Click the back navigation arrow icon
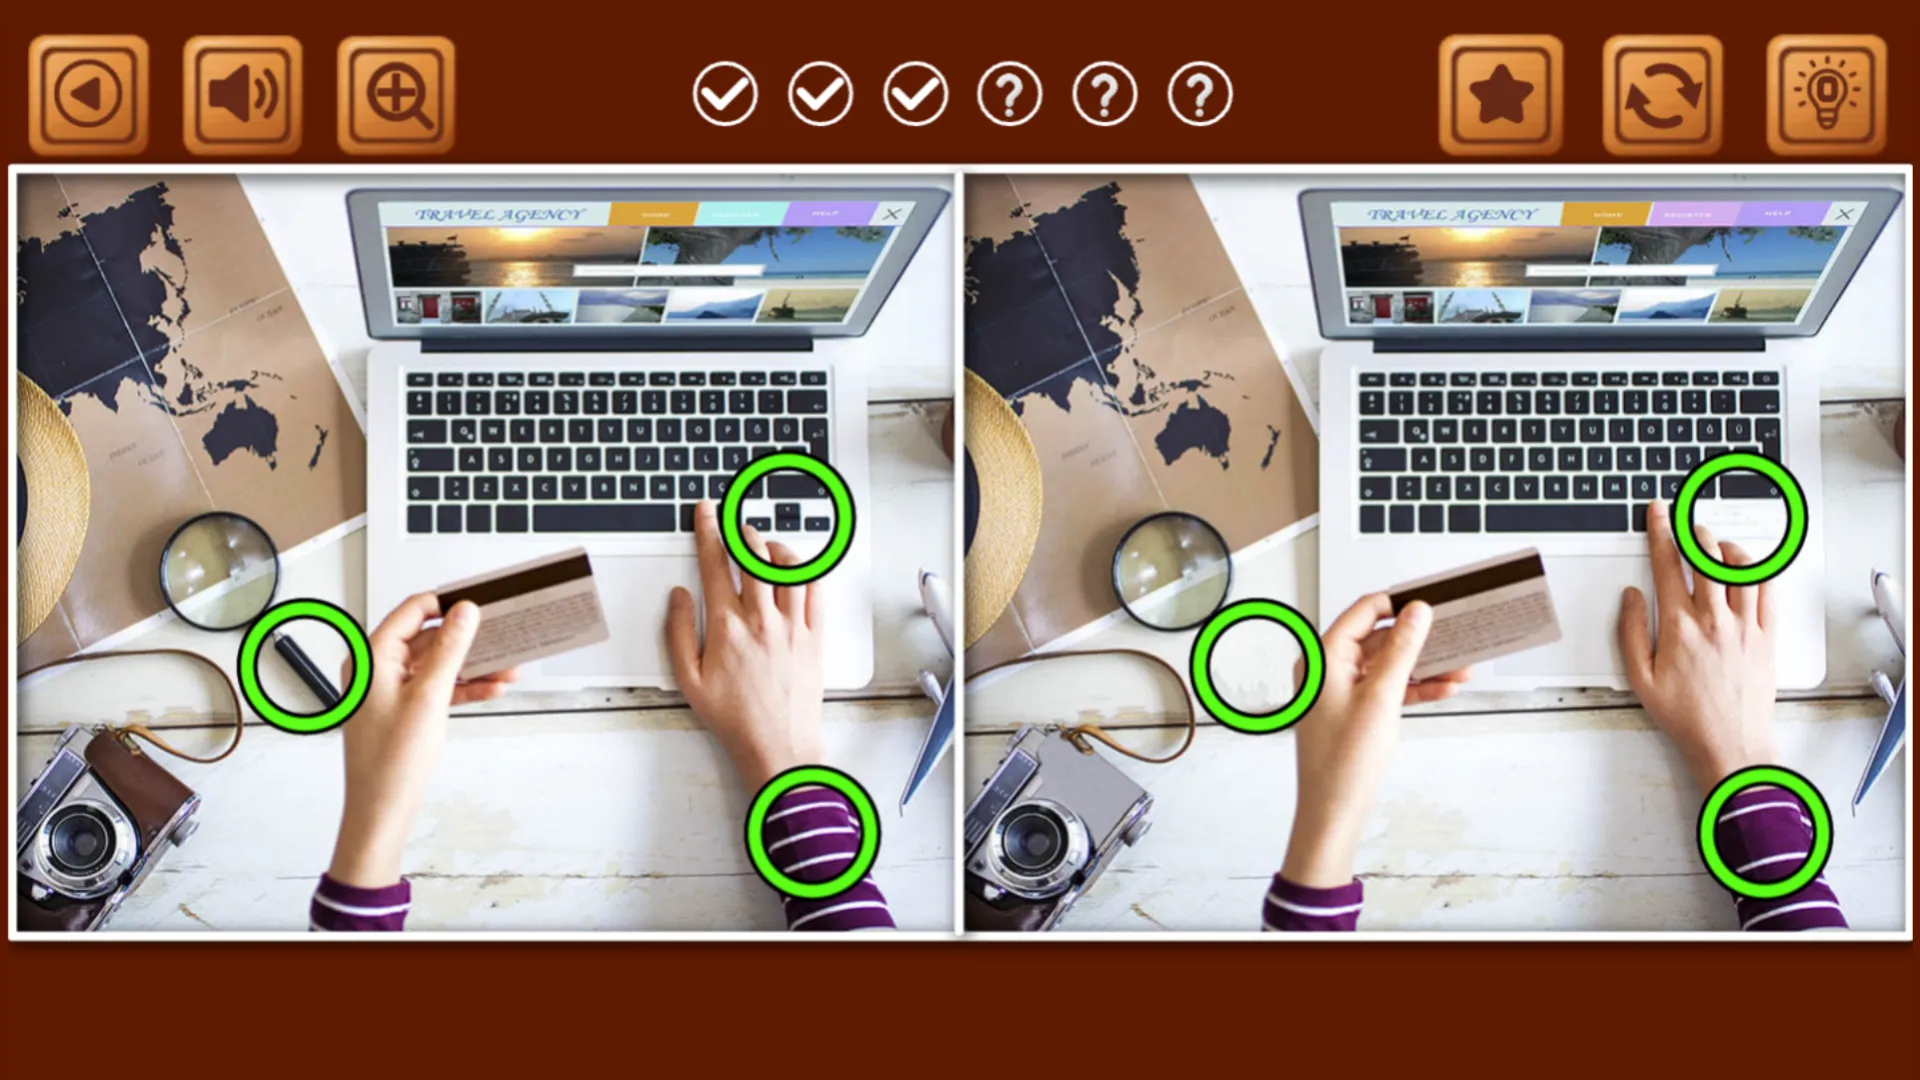The width and height of the screenshot is (1920, 1080). (86, 92)
